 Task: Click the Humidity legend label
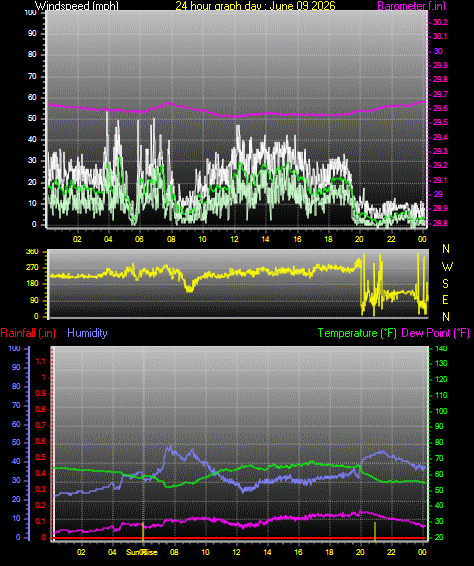(87, 333)
